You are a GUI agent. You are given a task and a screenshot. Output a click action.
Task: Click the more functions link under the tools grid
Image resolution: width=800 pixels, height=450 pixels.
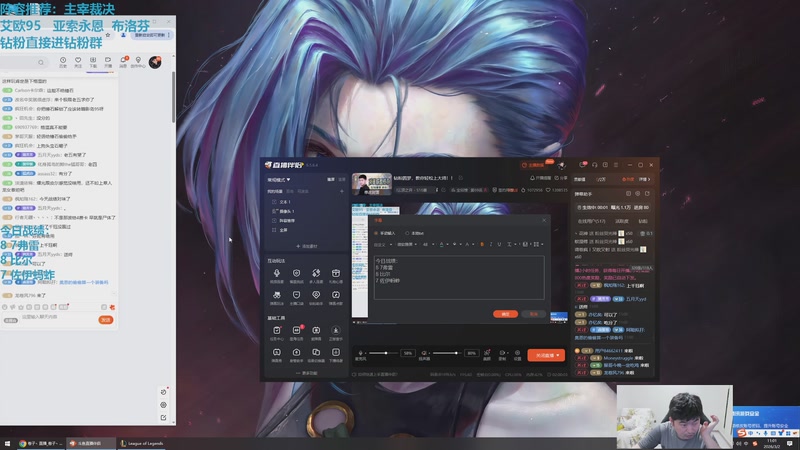307,373
